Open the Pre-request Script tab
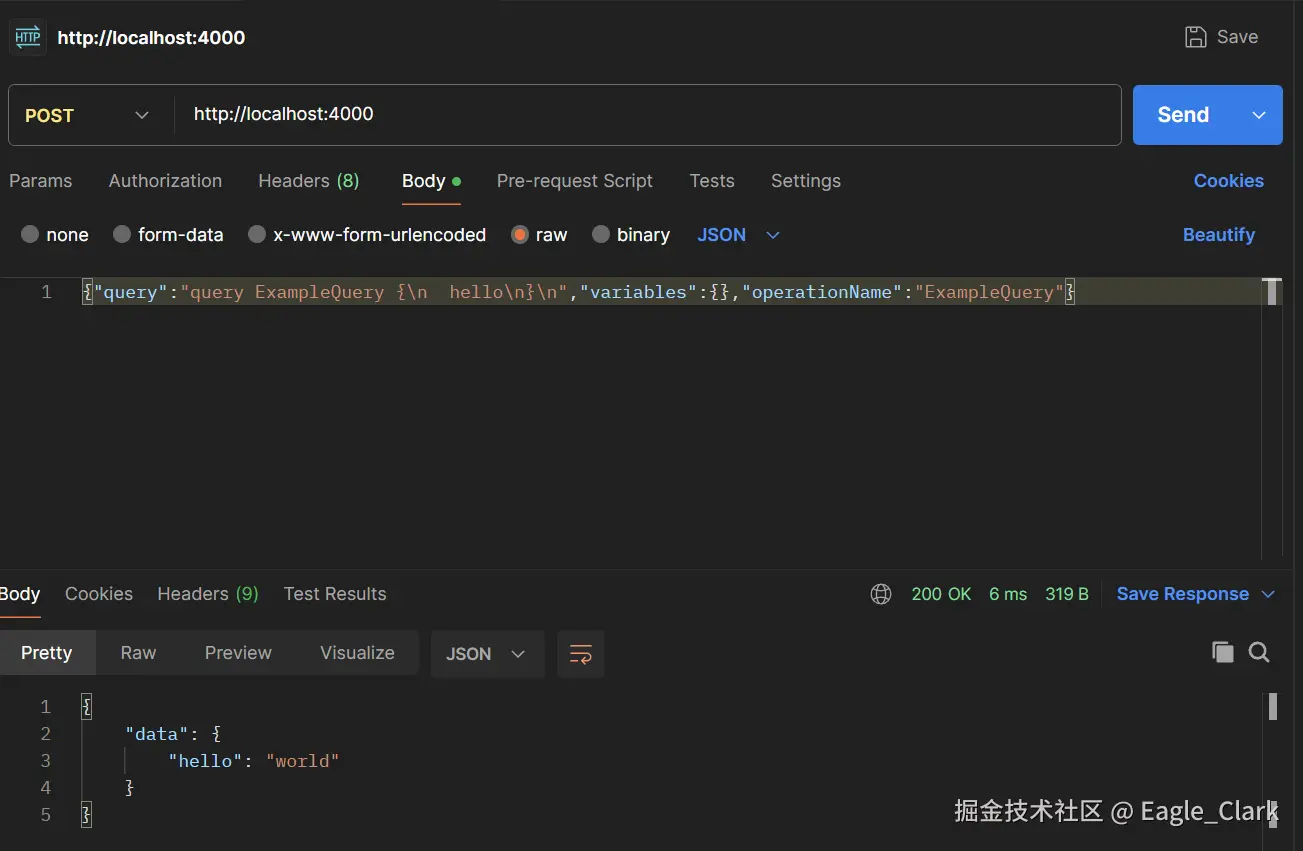The image size is (1303, 851). click(x=574, y=181)
